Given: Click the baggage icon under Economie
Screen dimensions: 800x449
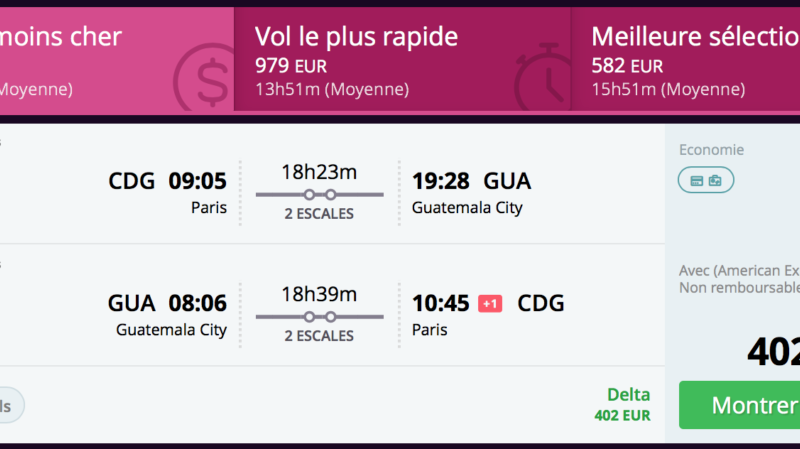Looking at the screenshot, I should click(x=715, y=181).
